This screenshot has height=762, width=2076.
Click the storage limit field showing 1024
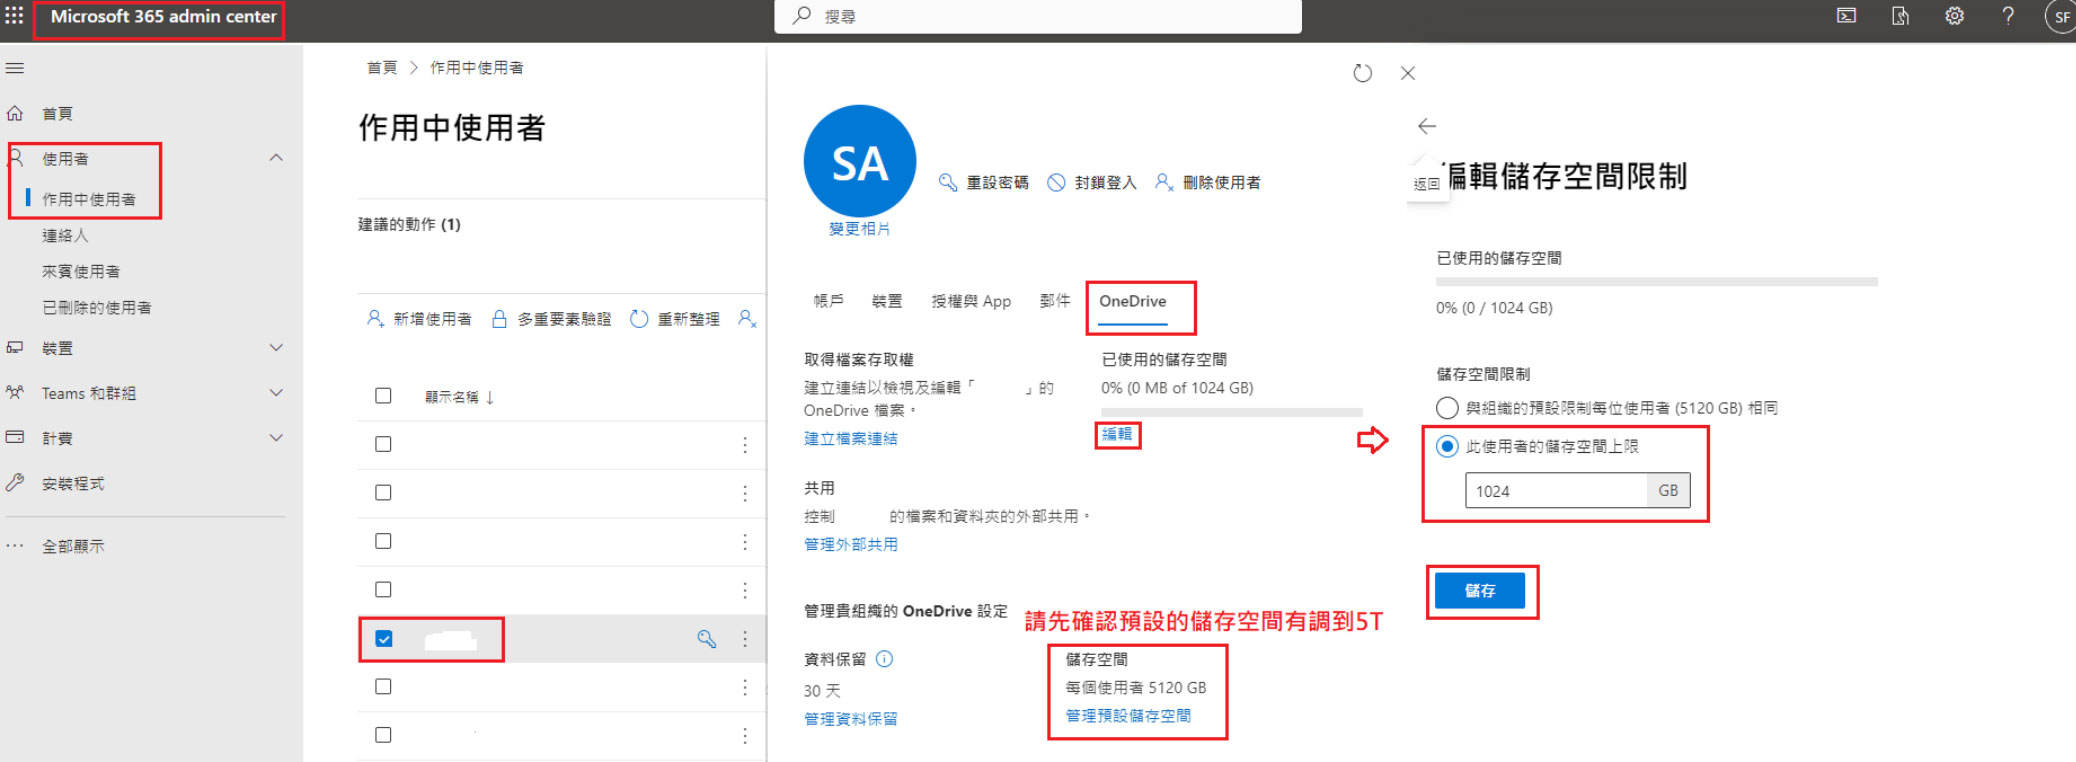click(1556, 491)
